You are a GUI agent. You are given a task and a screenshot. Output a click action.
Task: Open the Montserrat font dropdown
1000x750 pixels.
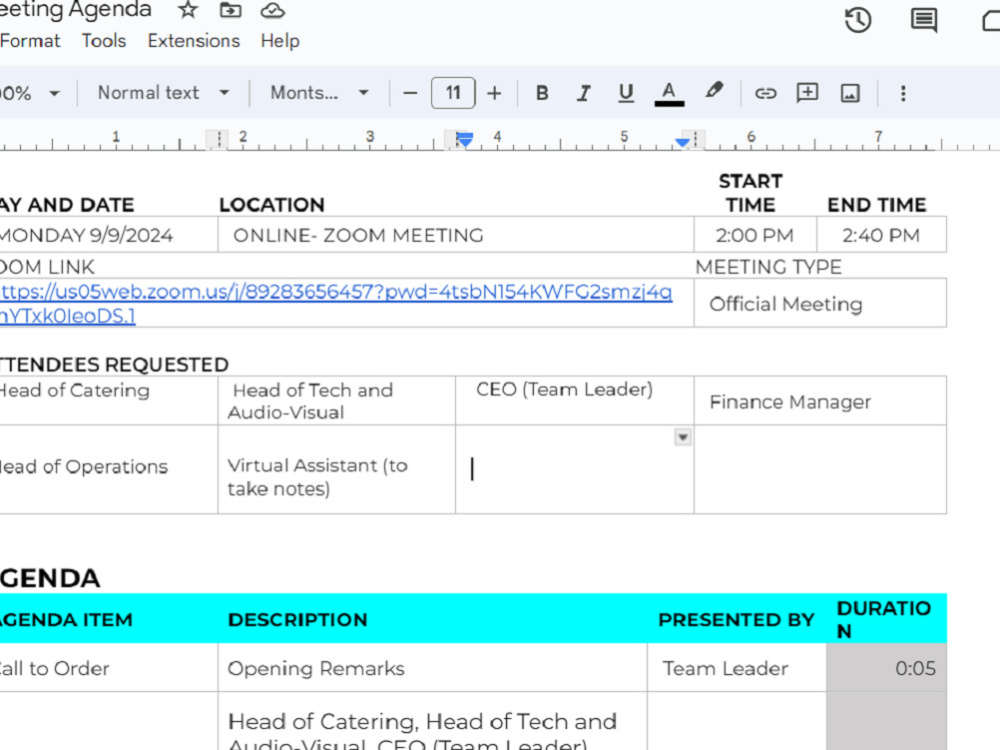pyautogui.click(x=320, y=93)
